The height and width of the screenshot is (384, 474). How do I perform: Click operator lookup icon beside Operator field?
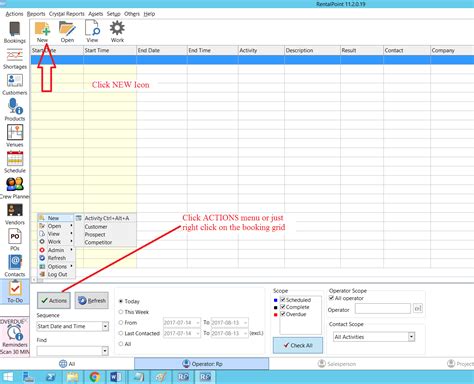point(418,308)
